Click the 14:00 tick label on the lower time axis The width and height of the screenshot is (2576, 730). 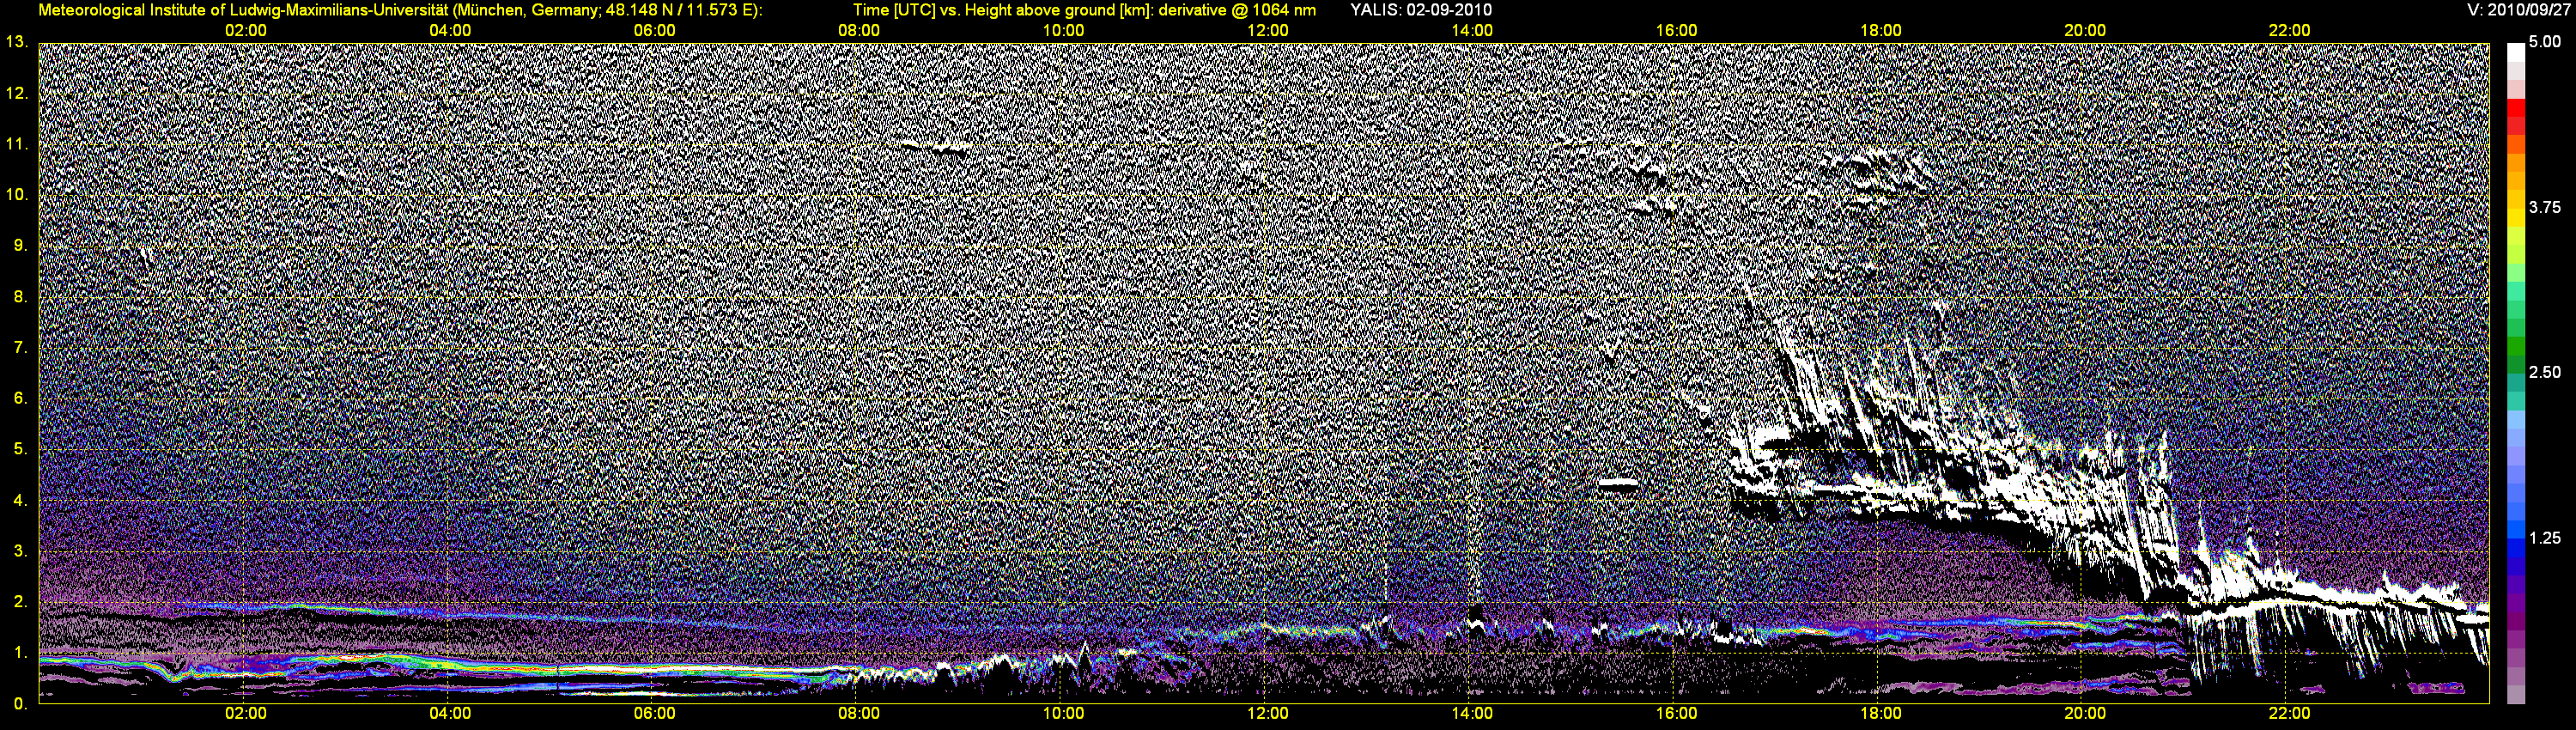(x=1472, y=713)
